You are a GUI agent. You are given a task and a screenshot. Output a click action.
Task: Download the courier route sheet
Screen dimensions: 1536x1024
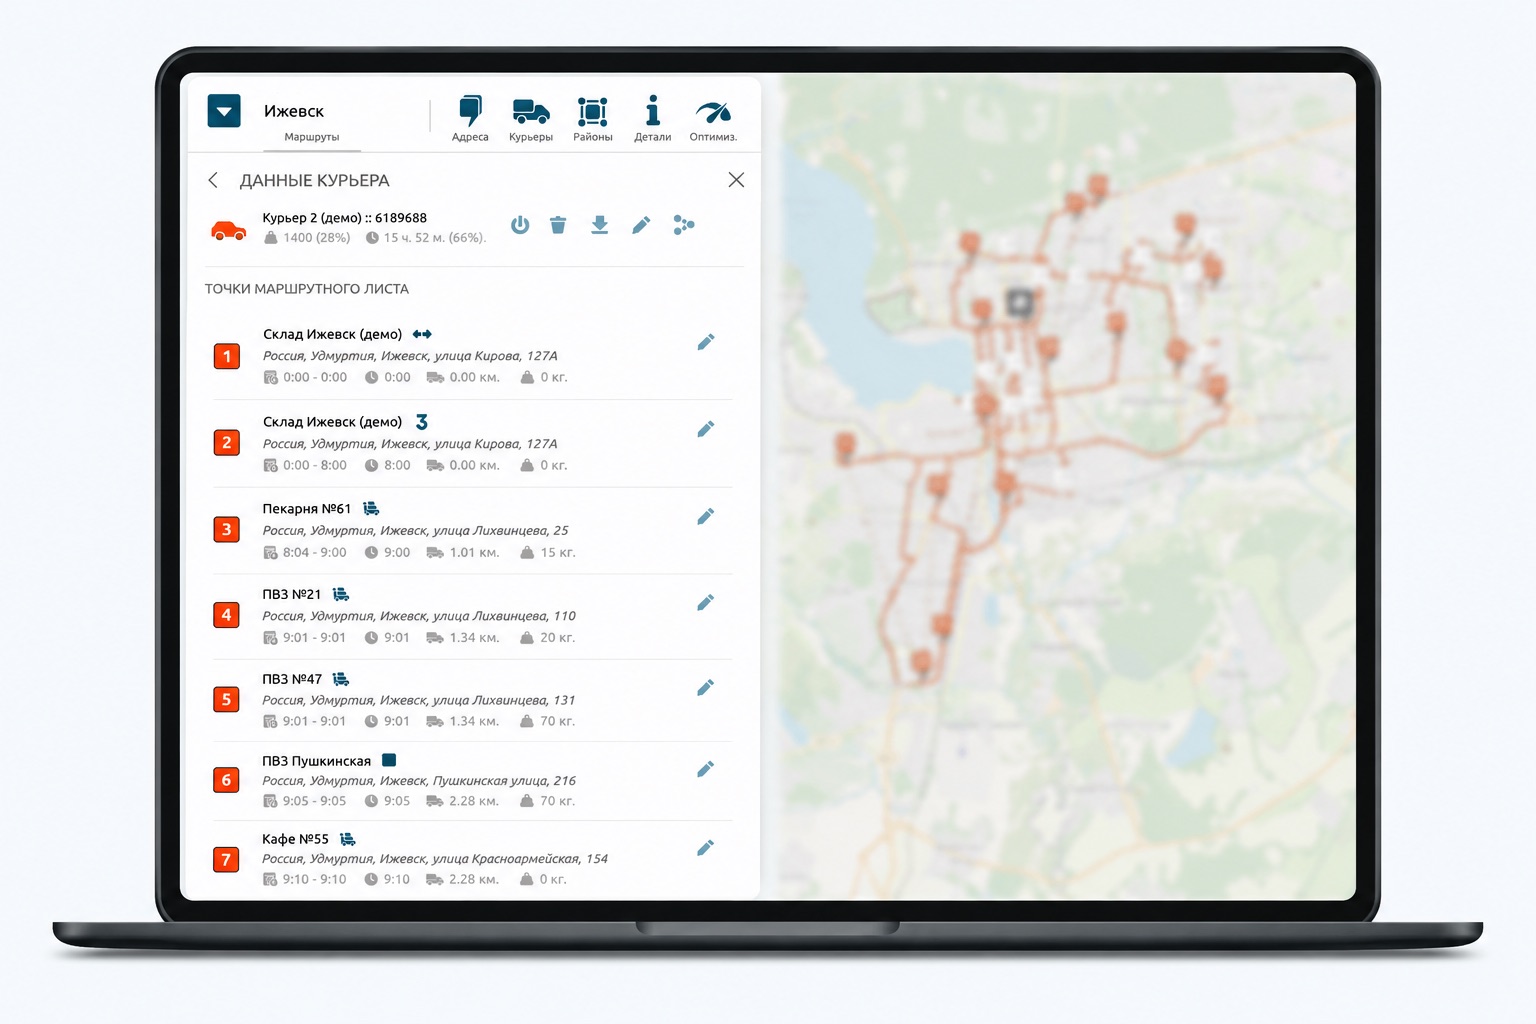pyautogui.click(x=599, y=225)
